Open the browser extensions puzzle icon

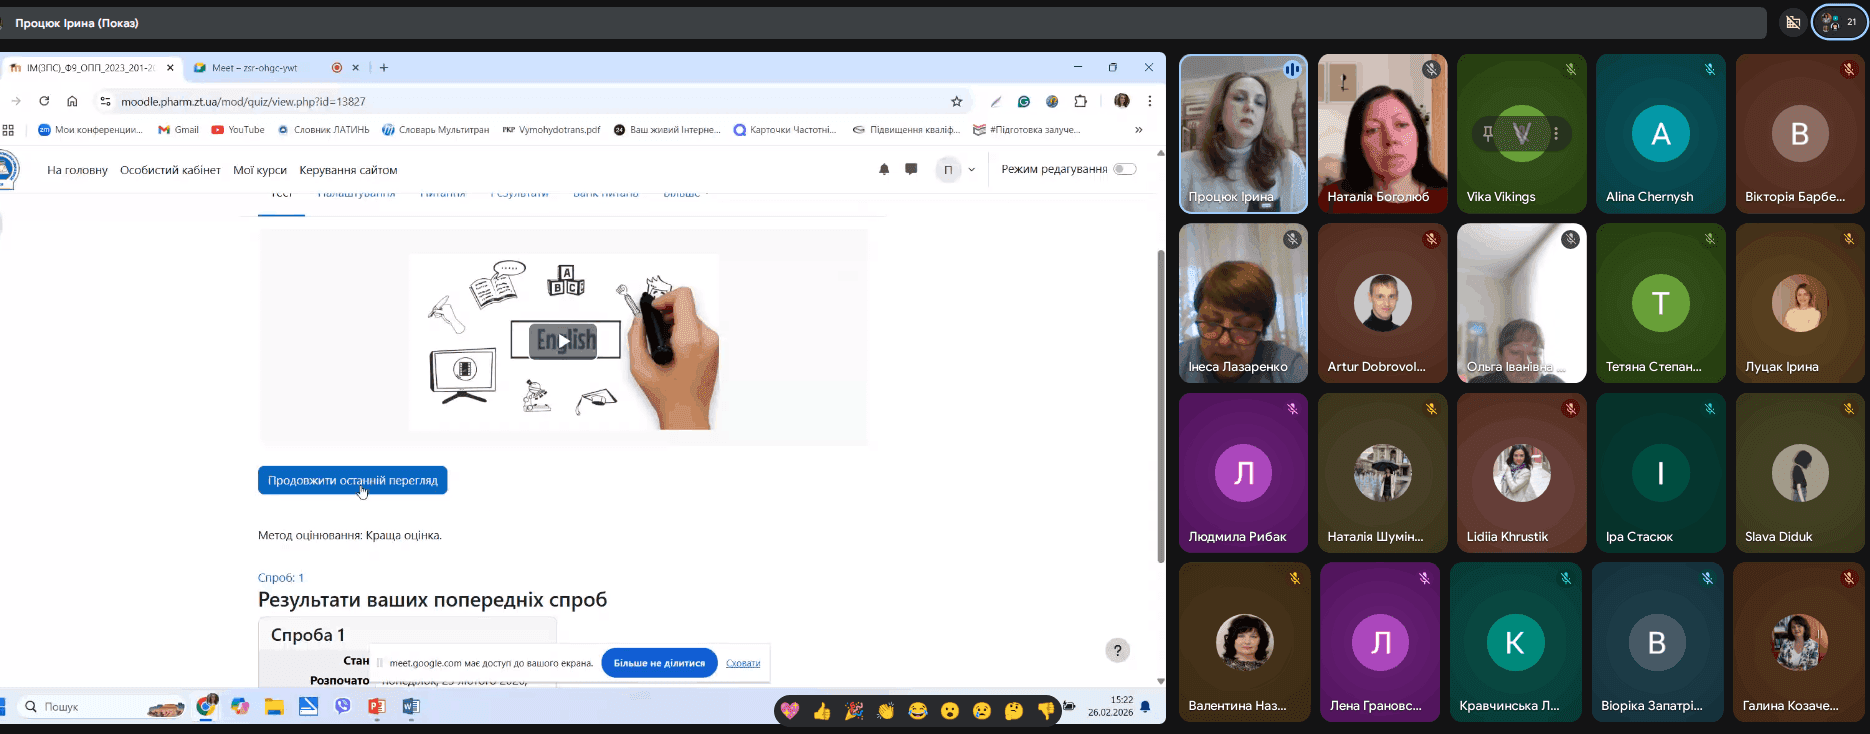[1080, 101]
